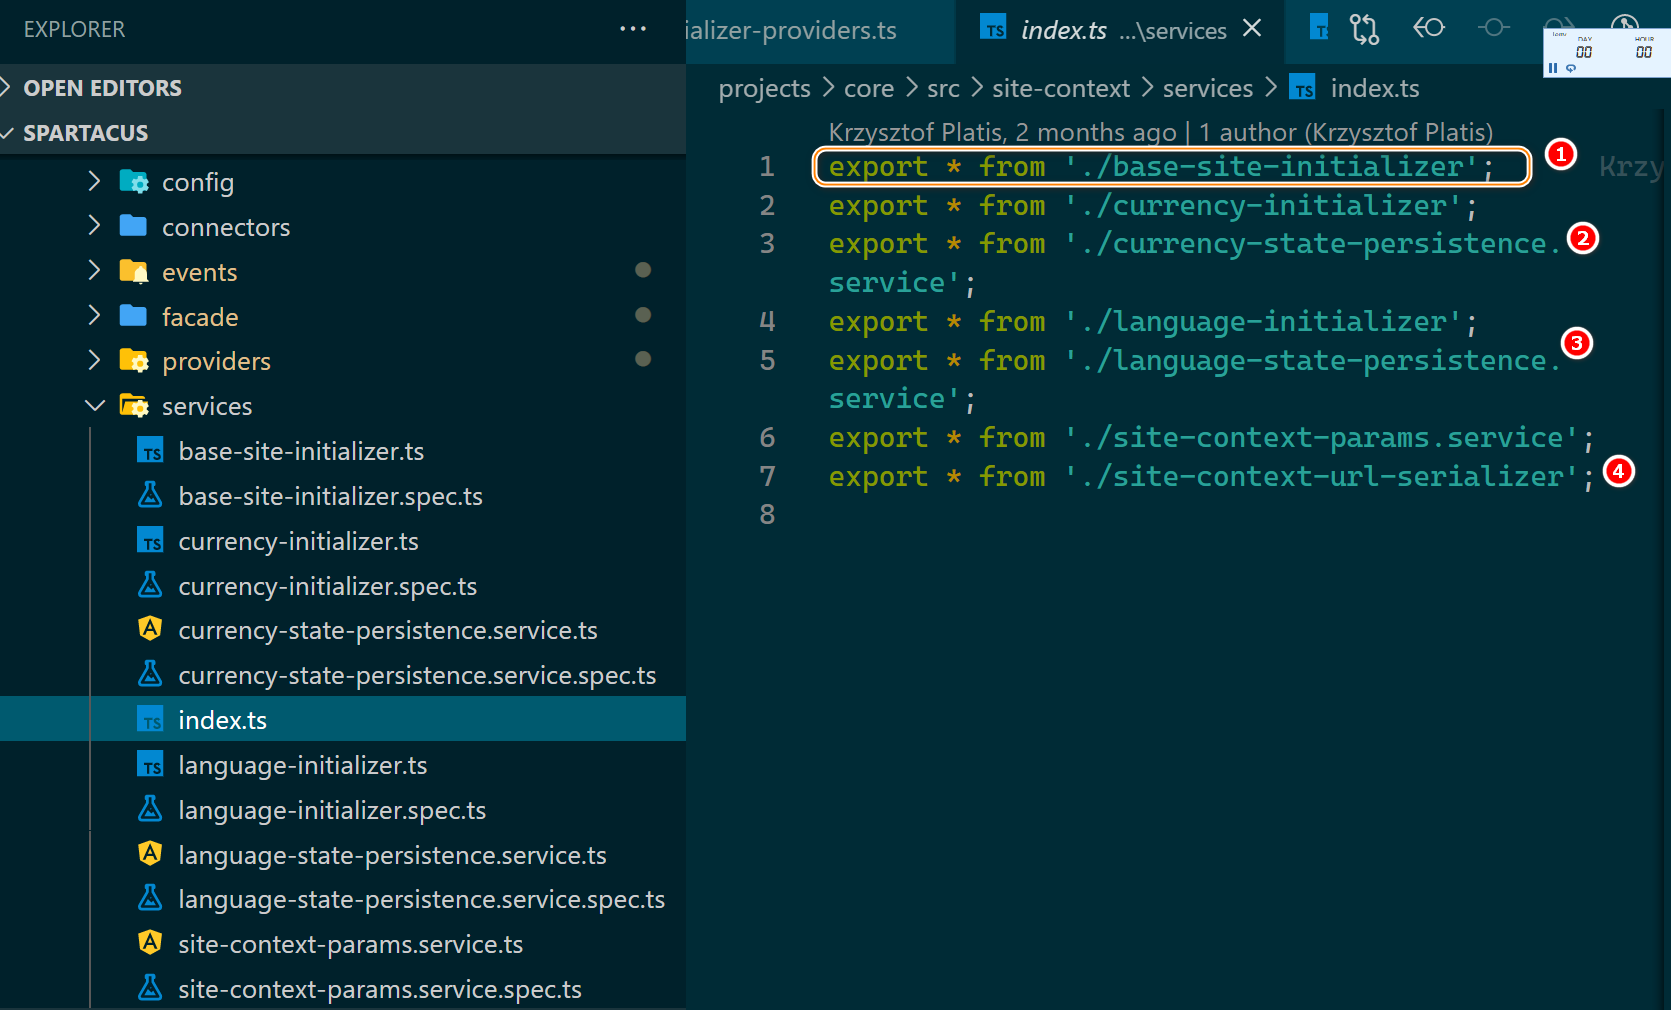Select the facade folder icon

[x=133, y=316]
